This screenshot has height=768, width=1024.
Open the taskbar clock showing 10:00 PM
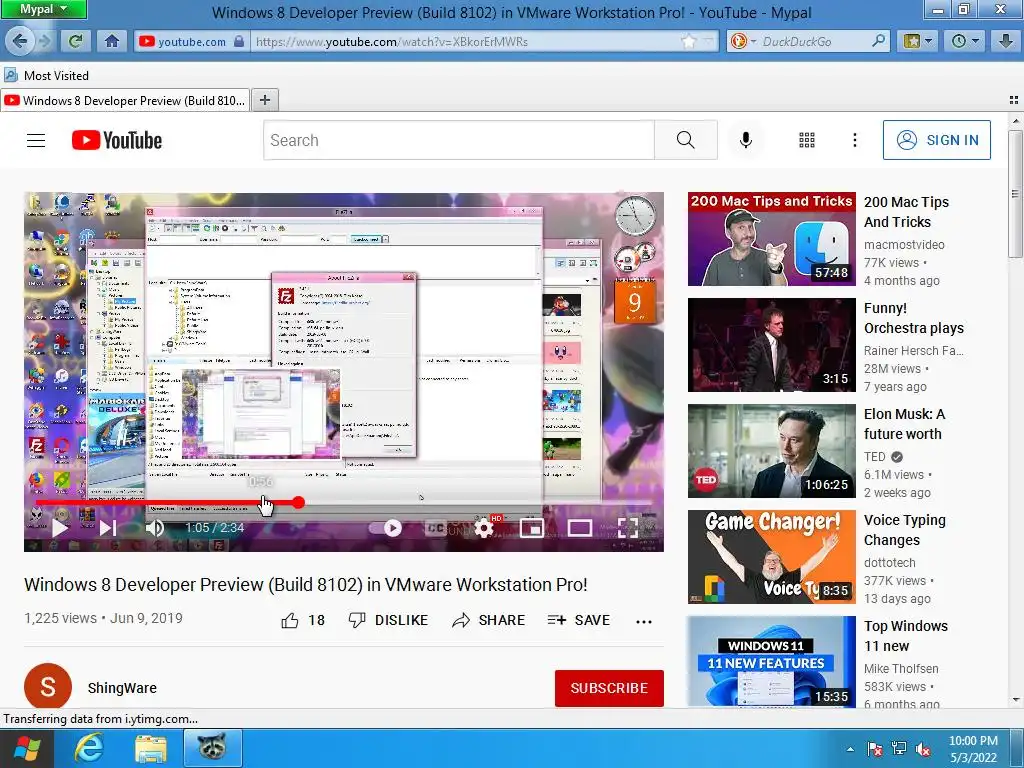[x=973, y=748]
